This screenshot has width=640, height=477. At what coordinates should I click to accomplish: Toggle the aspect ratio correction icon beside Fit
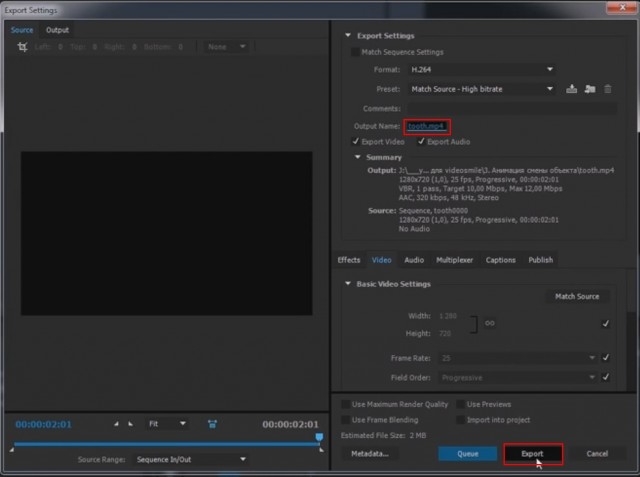coord(212,424)
